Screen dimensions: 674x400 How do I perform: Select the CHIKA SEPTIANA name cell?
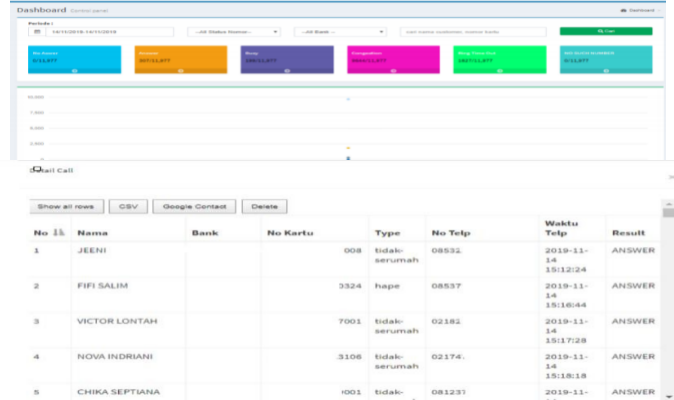[x=118, y=392]
